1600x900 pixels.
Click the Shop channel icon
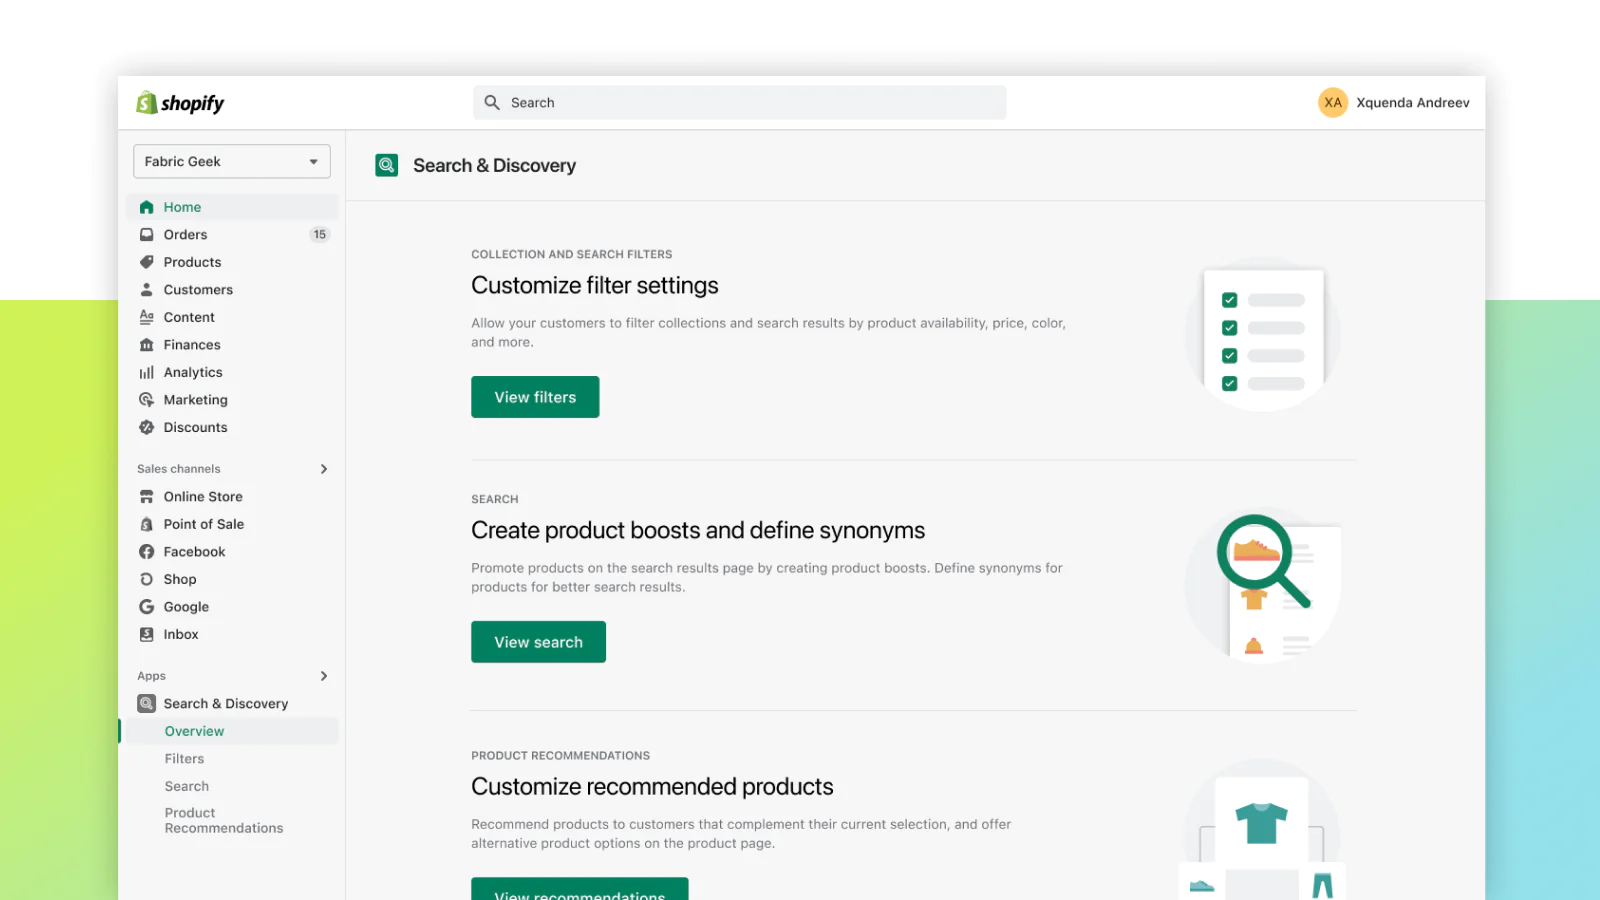point(147,579)
